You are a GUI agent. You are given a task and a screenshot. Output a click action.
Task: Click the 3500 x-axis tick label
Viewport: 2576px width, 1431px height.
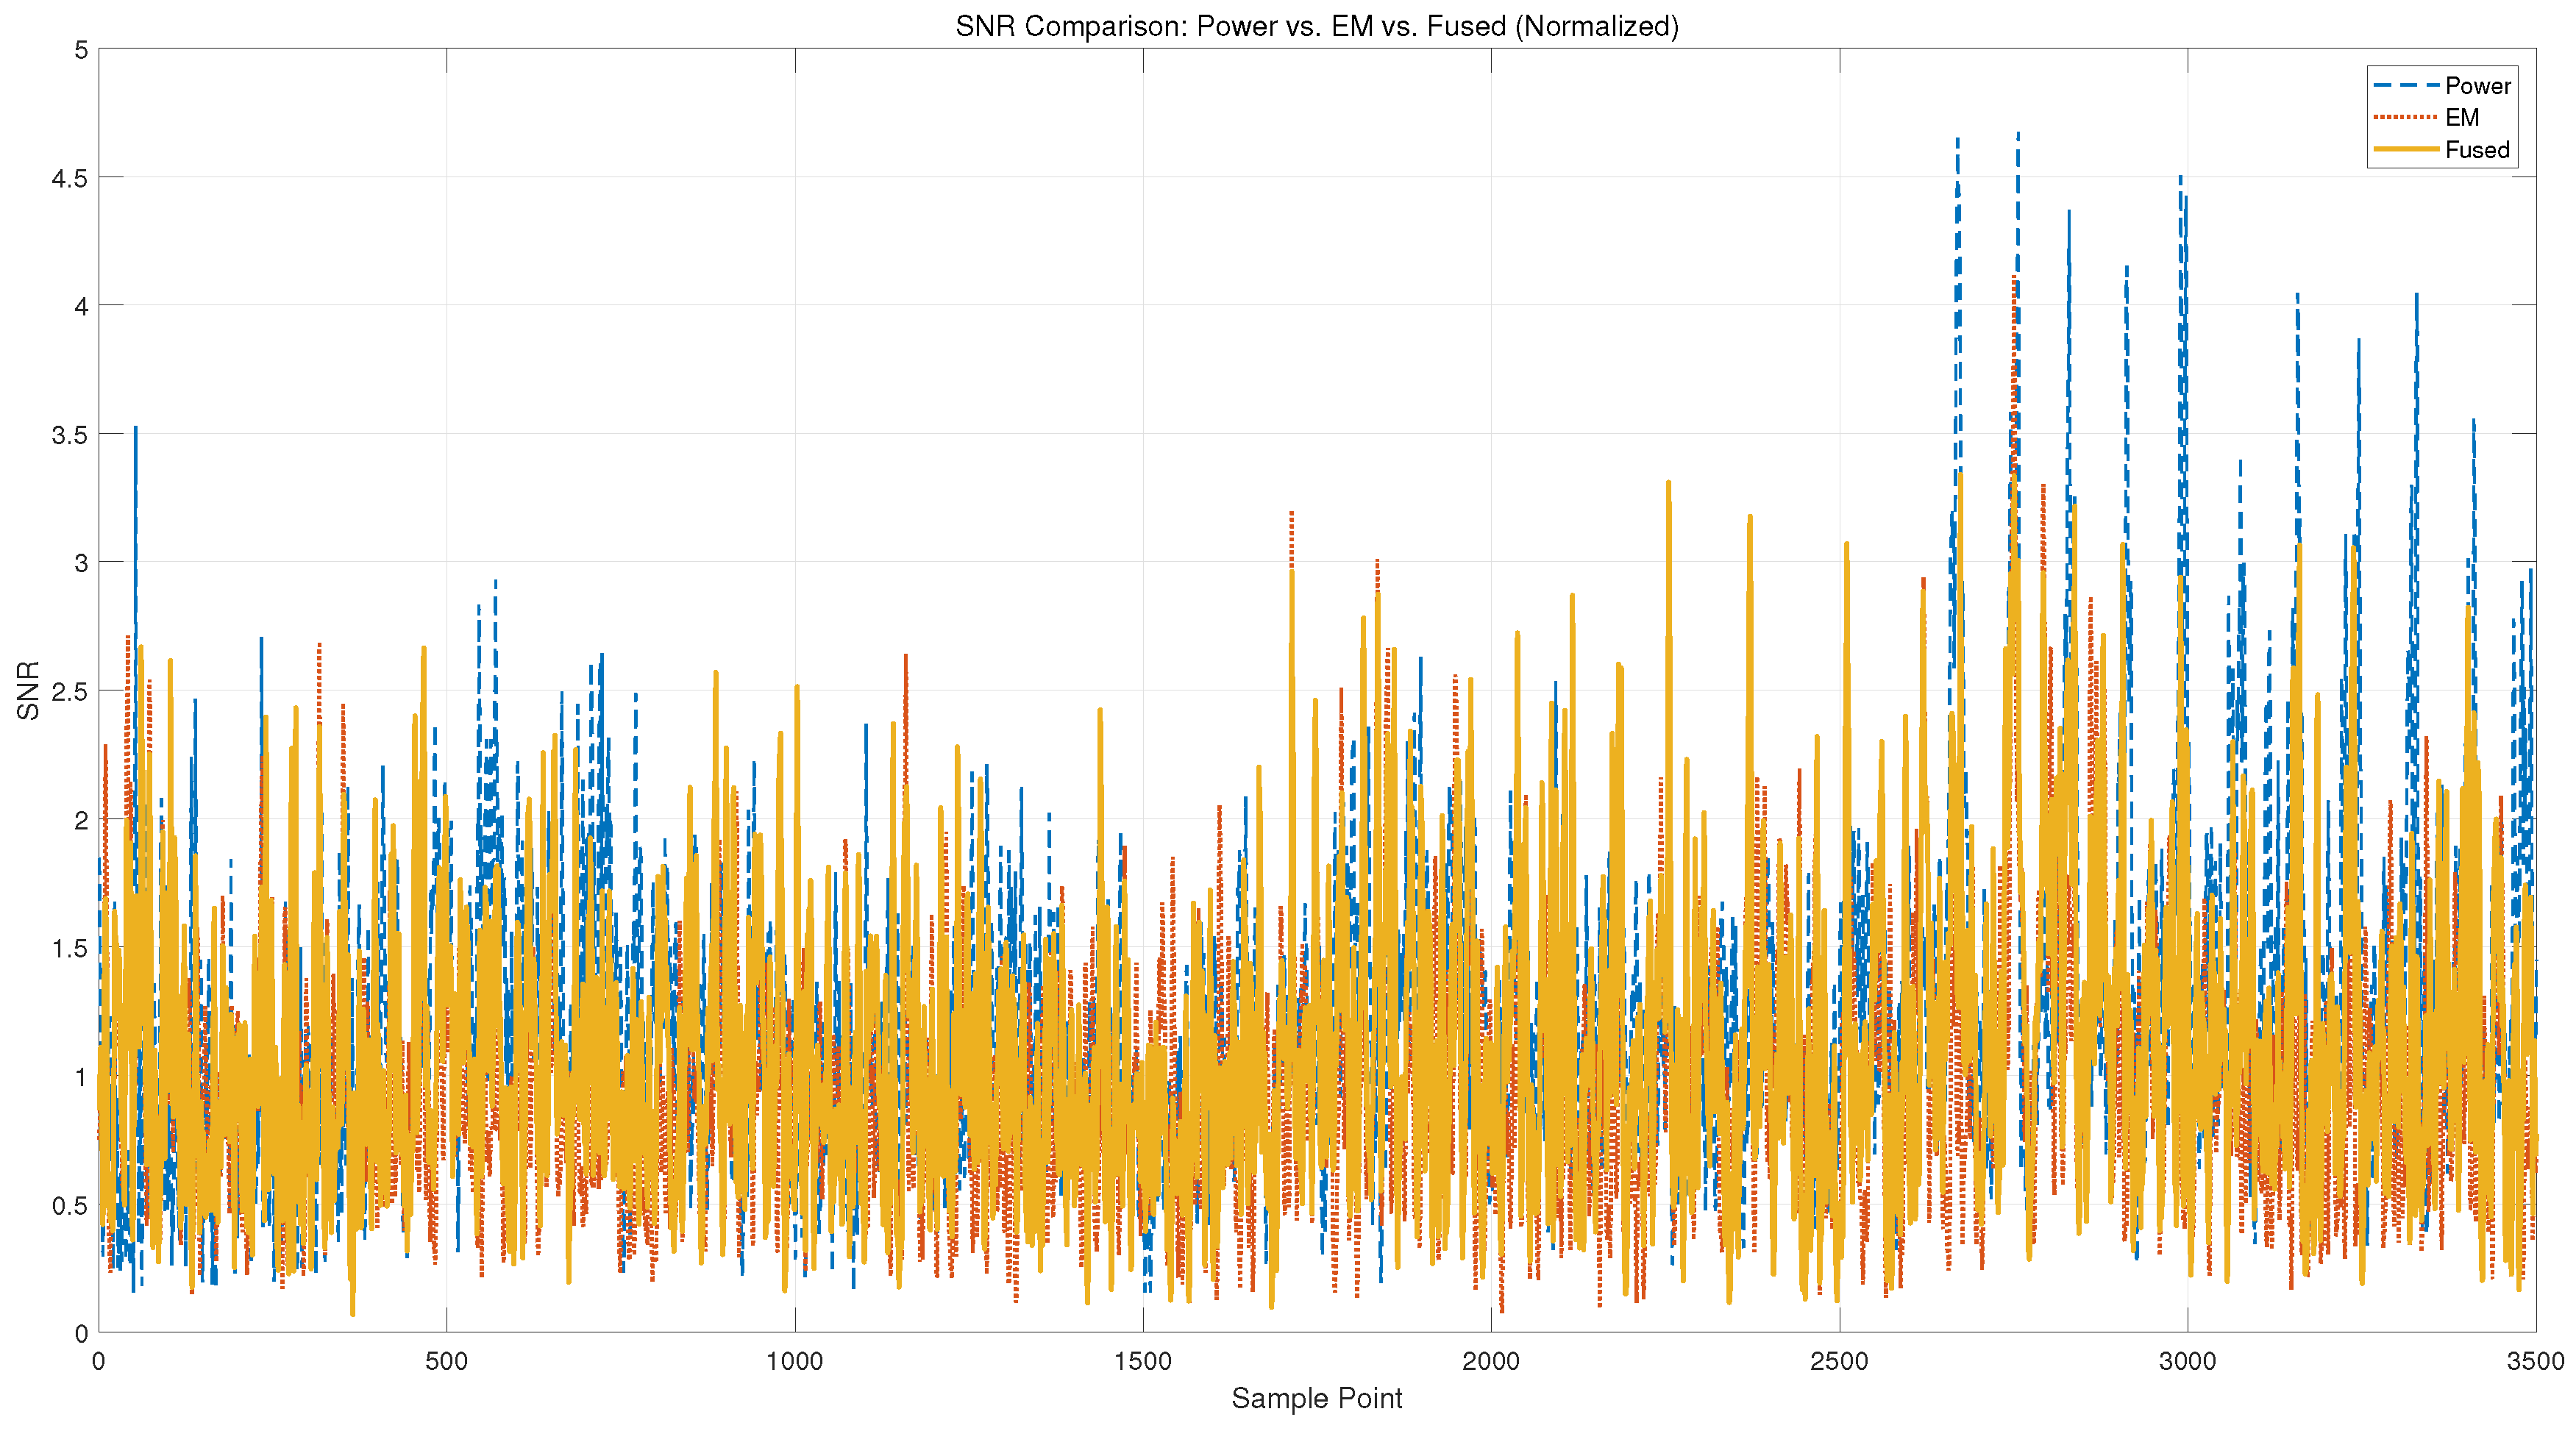tap(2535, 1361)
